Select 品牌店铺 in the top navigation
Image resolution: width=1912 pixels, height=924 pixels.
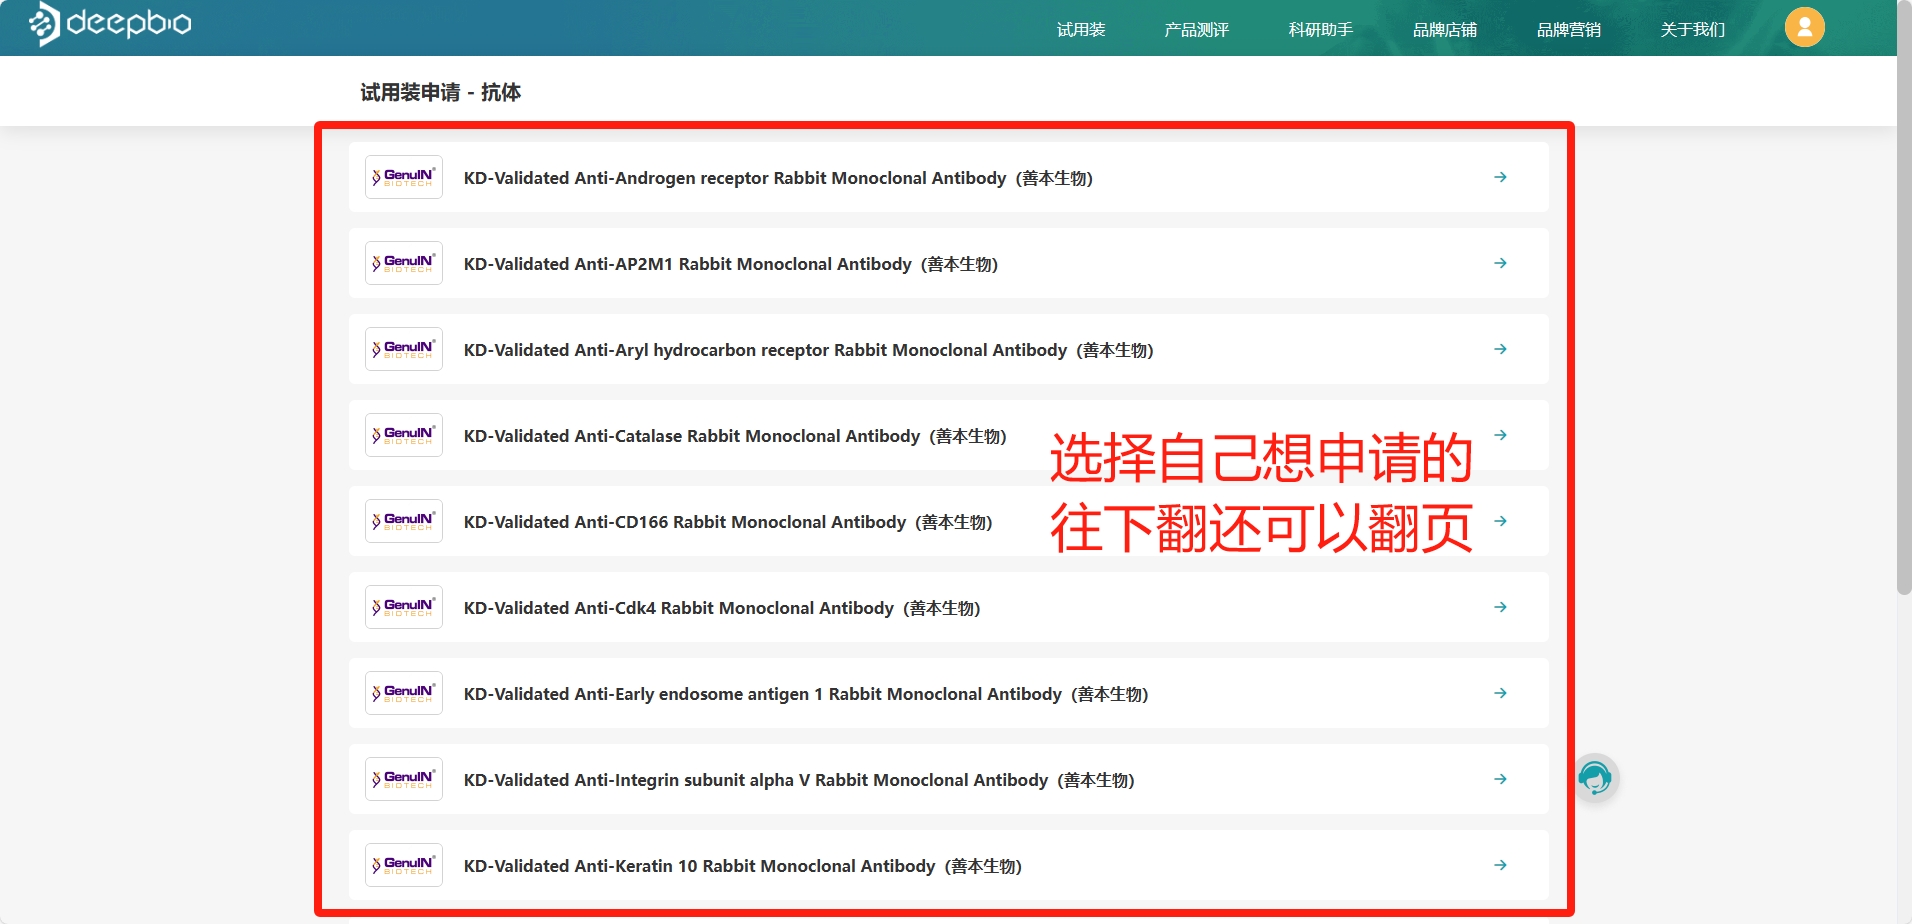click(1444, 30)
